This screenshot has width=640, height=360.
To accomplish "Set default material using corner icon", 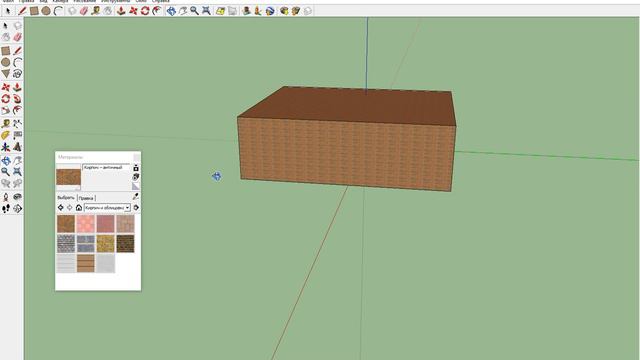I will click(136, 186).
